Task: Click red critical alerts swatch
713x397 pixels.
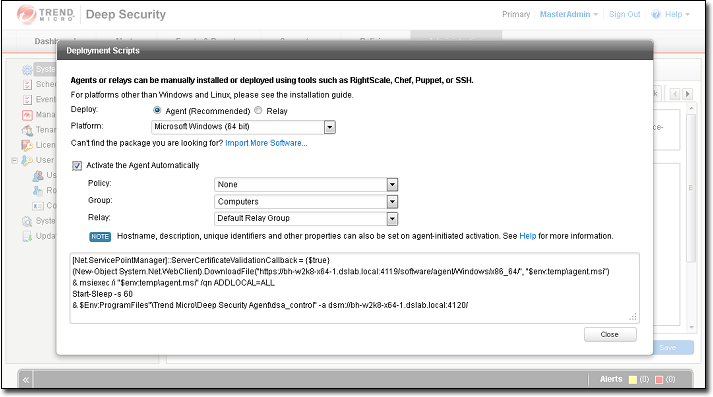Action: pos(659,380)
